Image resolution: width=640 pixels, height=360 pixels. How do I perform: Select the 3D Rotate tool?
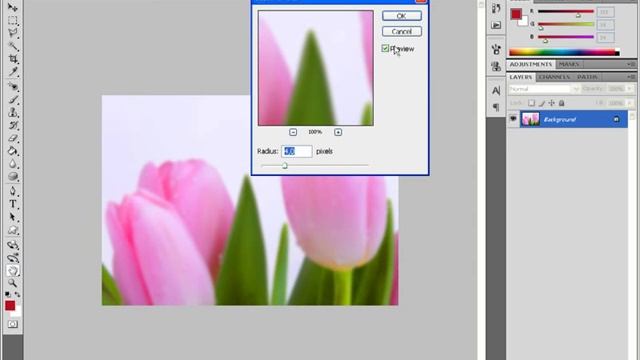pyautogui.click(x=13, y=245)
